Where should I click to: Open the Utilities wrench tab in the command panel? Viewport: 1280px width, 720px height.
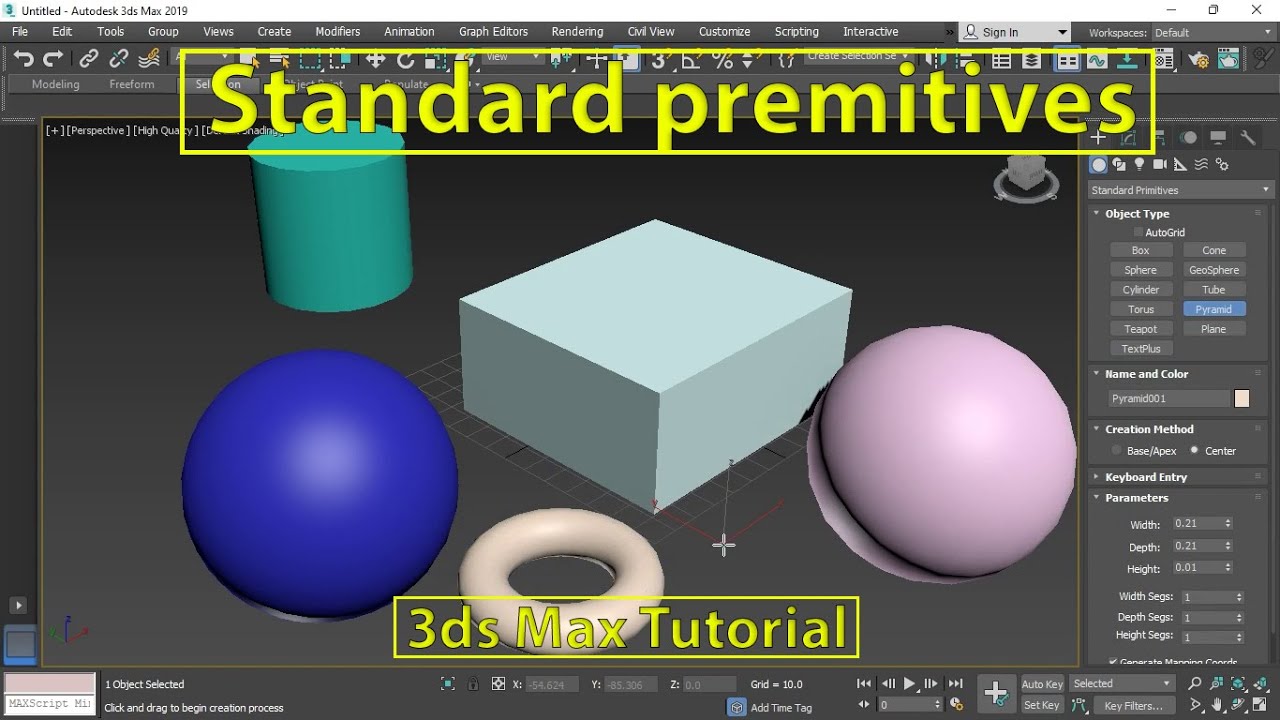point(1247,138)
